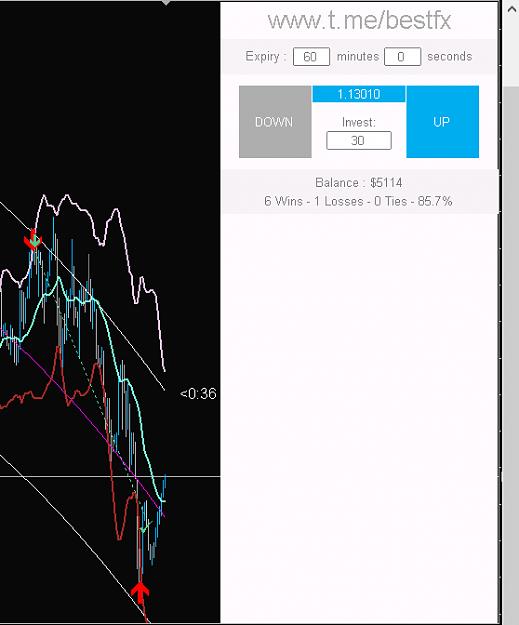
Task: Click the Expiry minutes field showing 60
Action: coord(311,56)
